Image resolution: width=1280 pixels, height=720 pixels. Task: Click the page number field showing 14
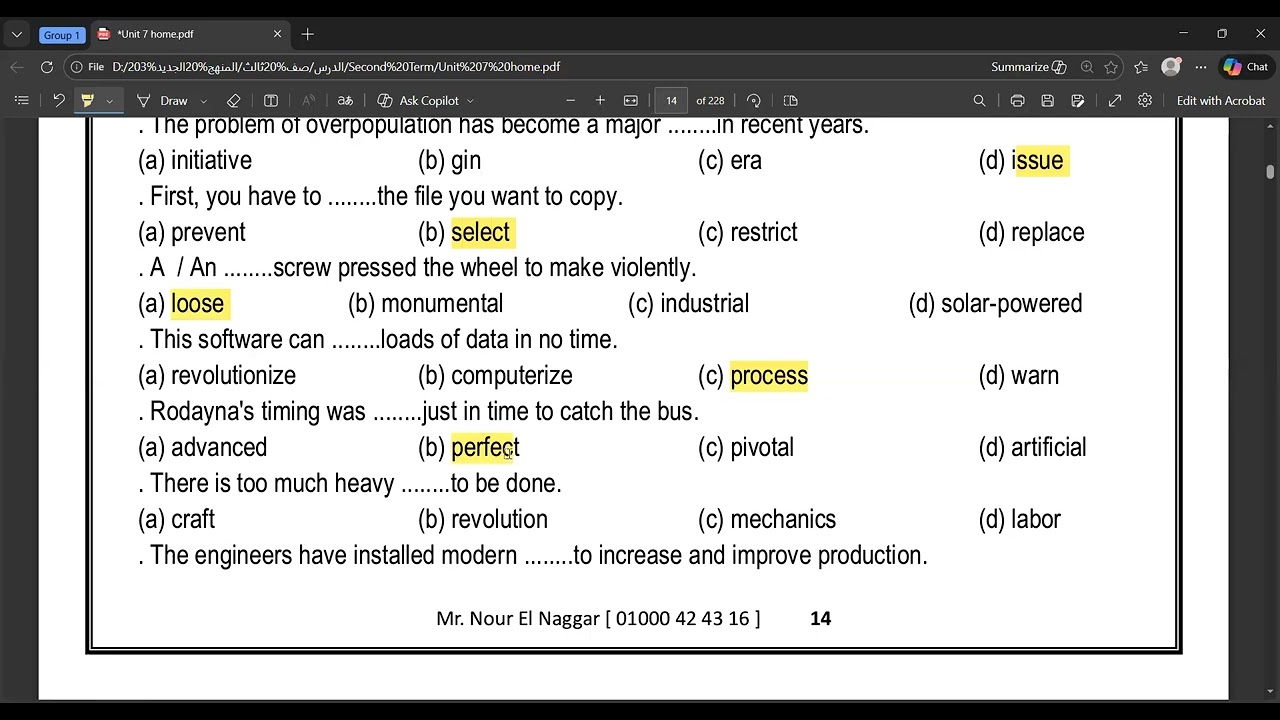coord(671,101)
